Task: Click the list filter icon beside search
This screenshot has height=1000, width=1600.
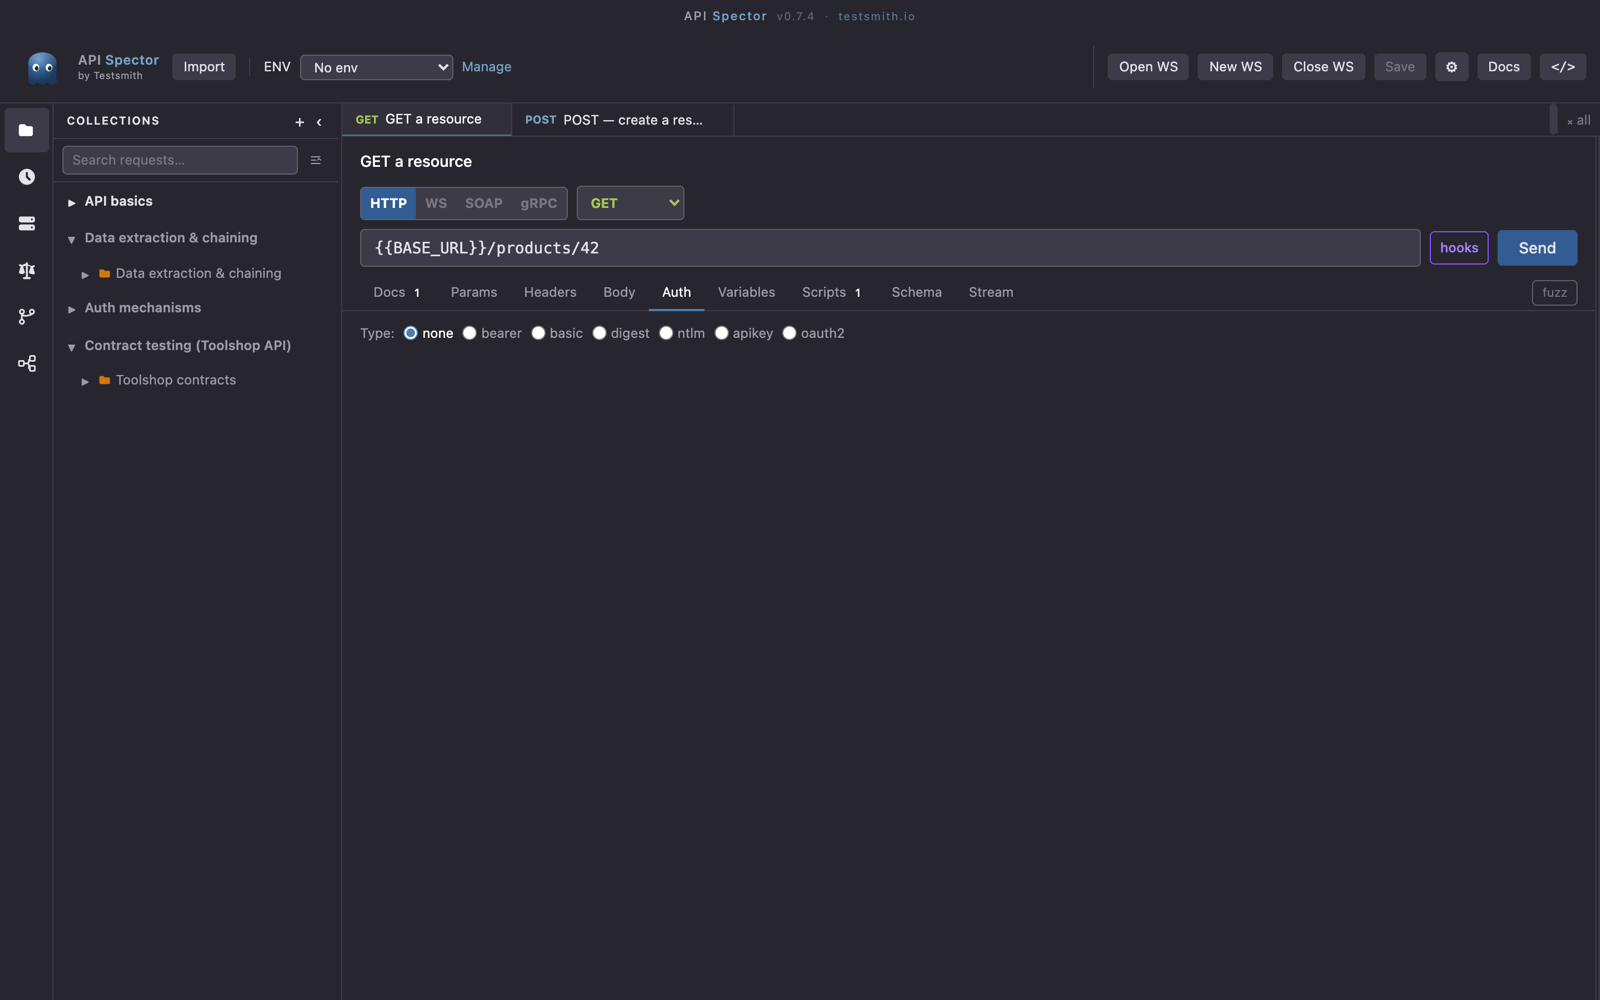Action: (x=316, y=160)
